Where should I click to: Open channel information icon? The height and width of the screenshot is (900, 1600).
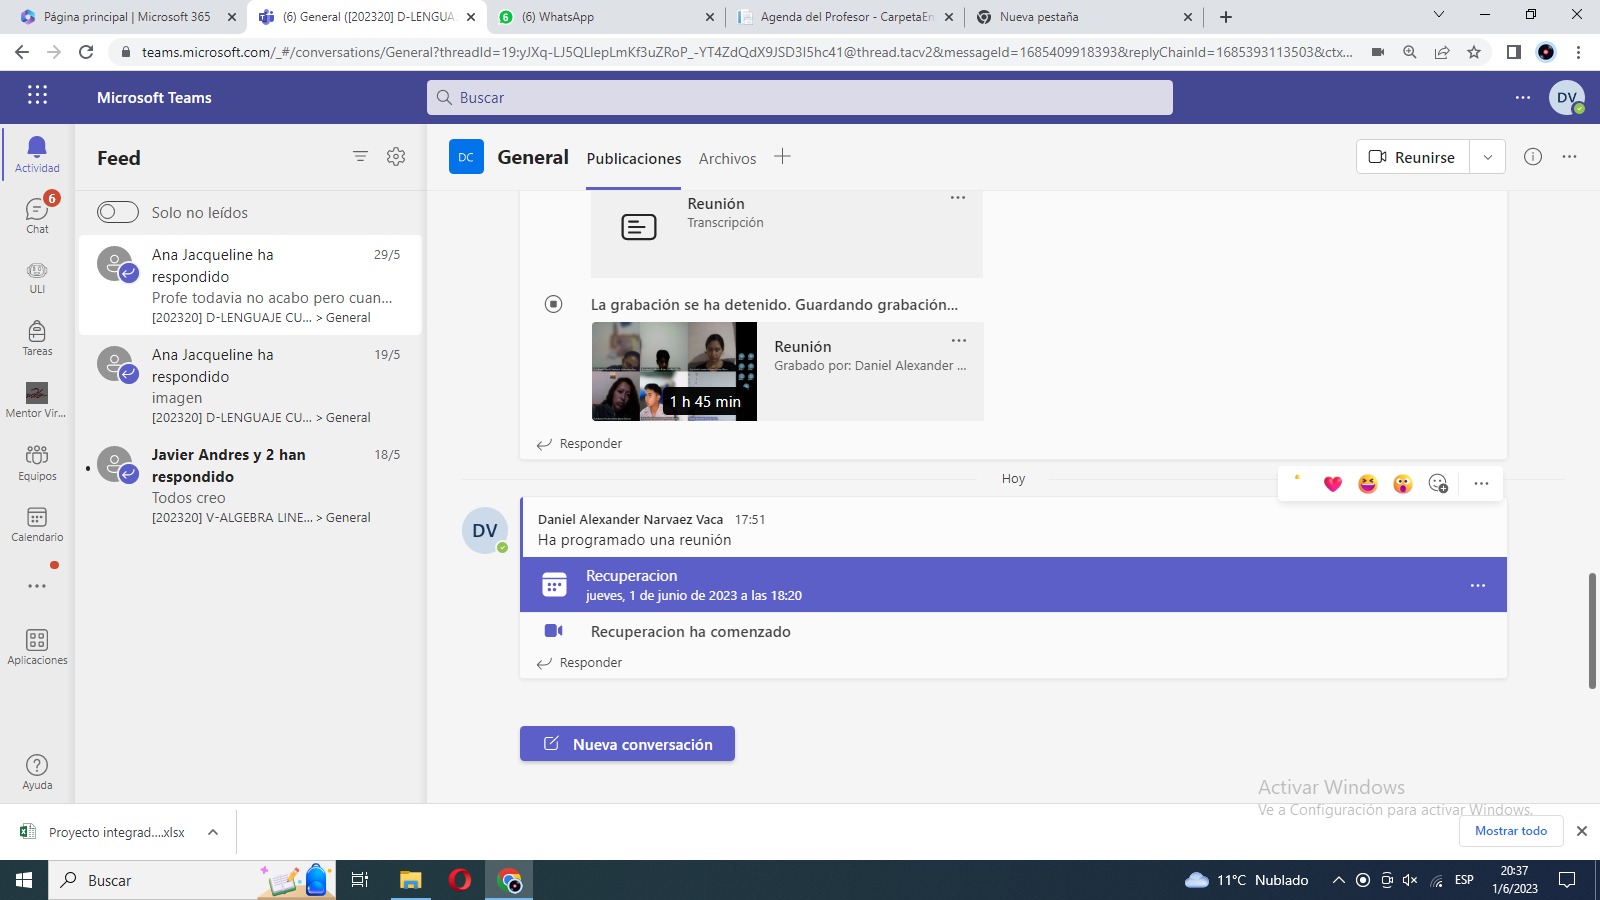[1532, 157]
